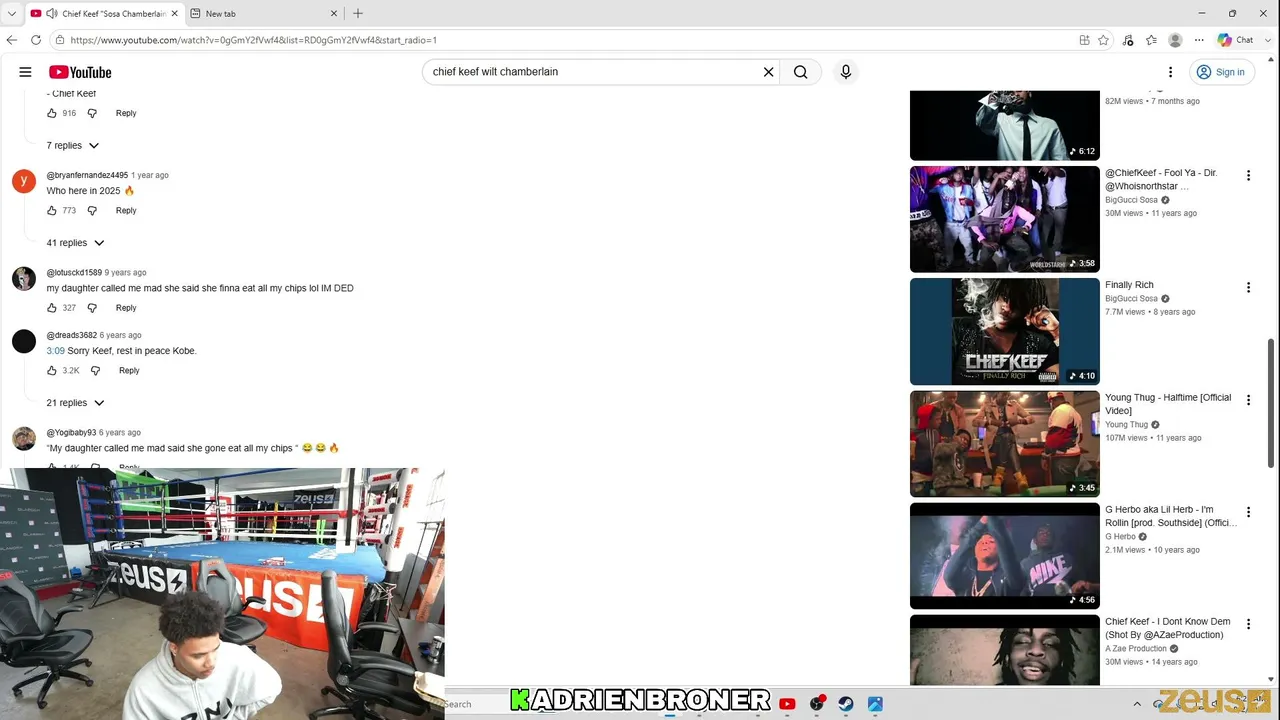The image size is (1280, 720).
Task: Submit search with the magnifying glass
Action: point(800,72)
